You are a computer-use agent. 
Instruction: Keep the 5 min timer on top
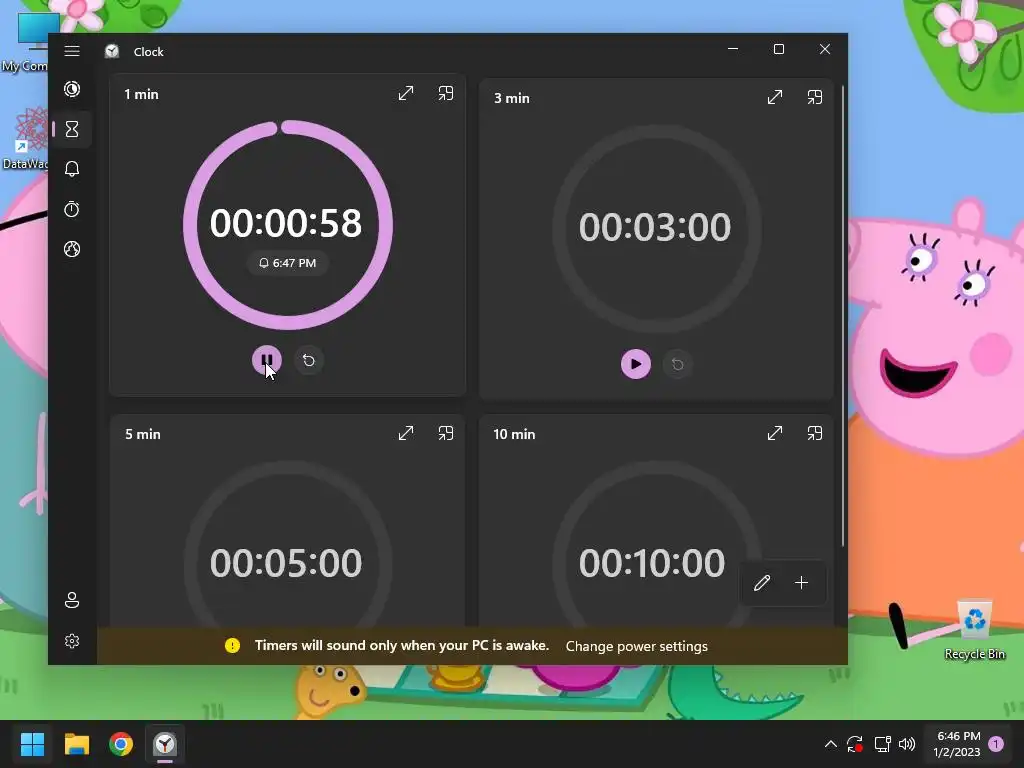tap(445, 433)
